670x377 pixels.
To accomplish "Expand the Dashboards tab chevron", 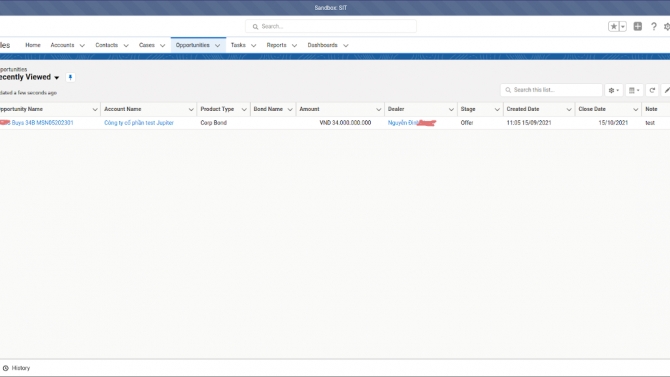I will click(346, 45).
